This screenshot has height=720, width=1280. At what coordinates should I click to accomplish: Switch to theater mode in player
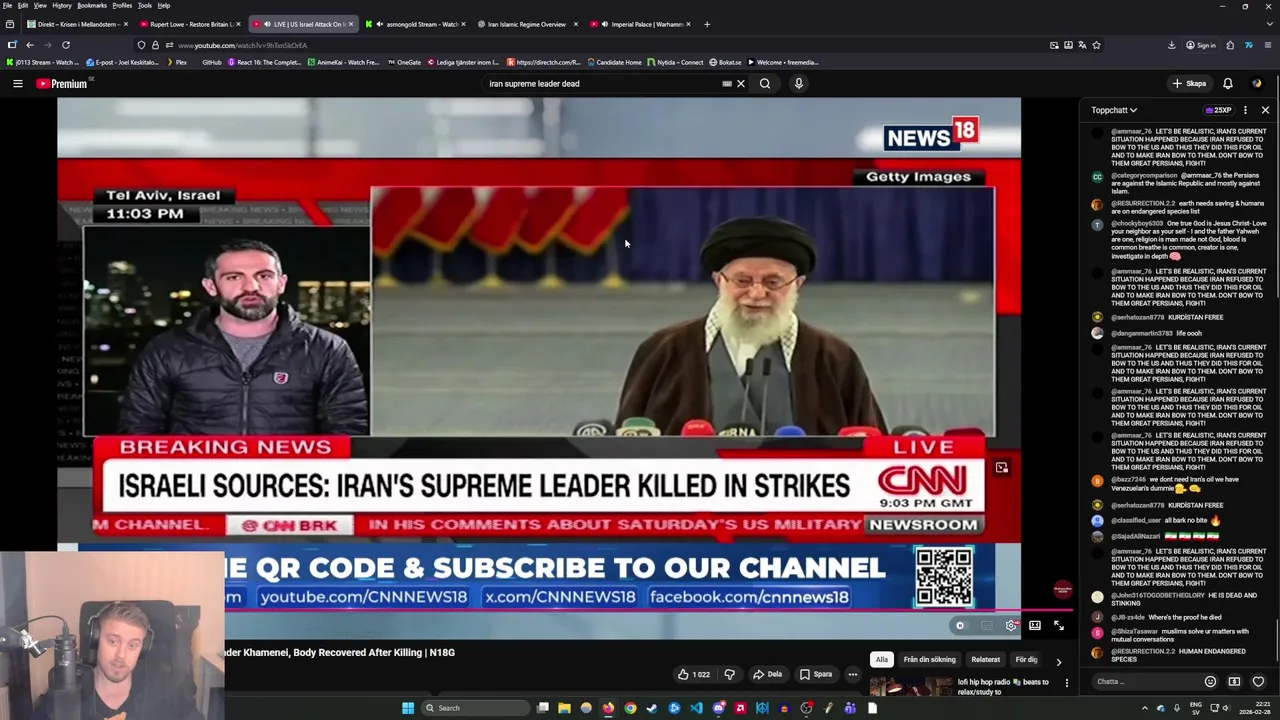coord(1035,626)
